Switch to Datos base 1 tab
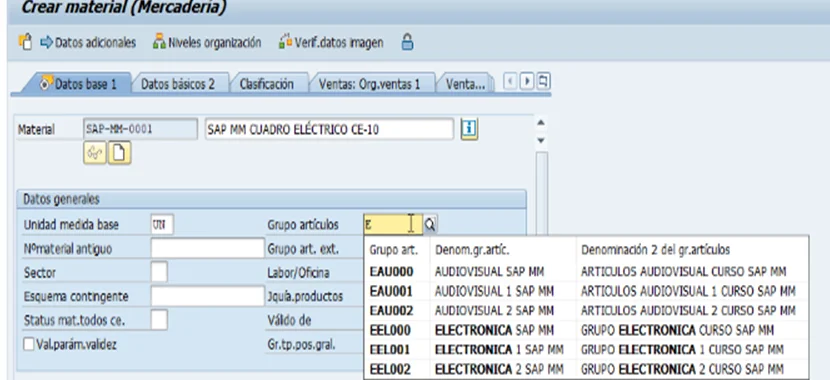Screen dimensions: 830x380 coord(78,84)
